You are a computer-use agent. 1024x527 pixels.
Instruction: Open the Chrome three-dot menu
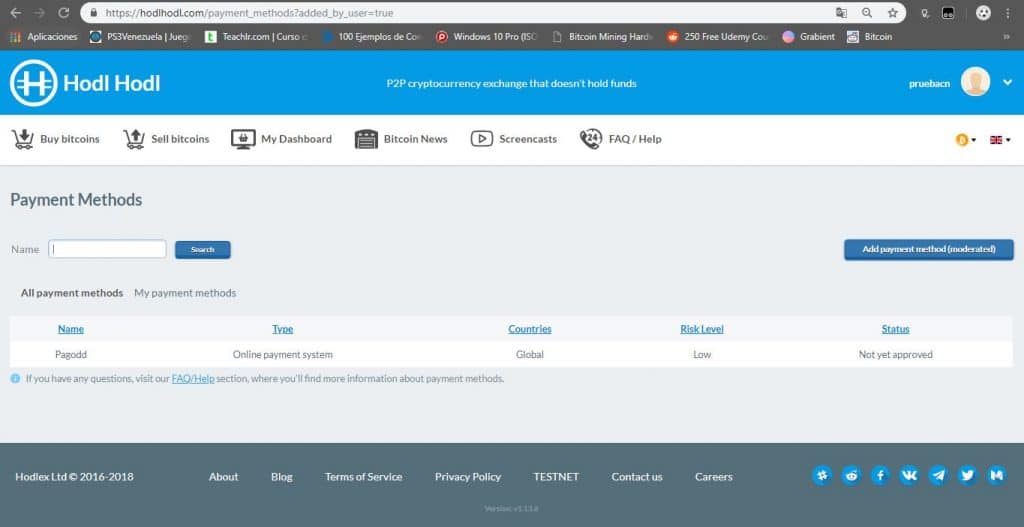point(1008,13)
